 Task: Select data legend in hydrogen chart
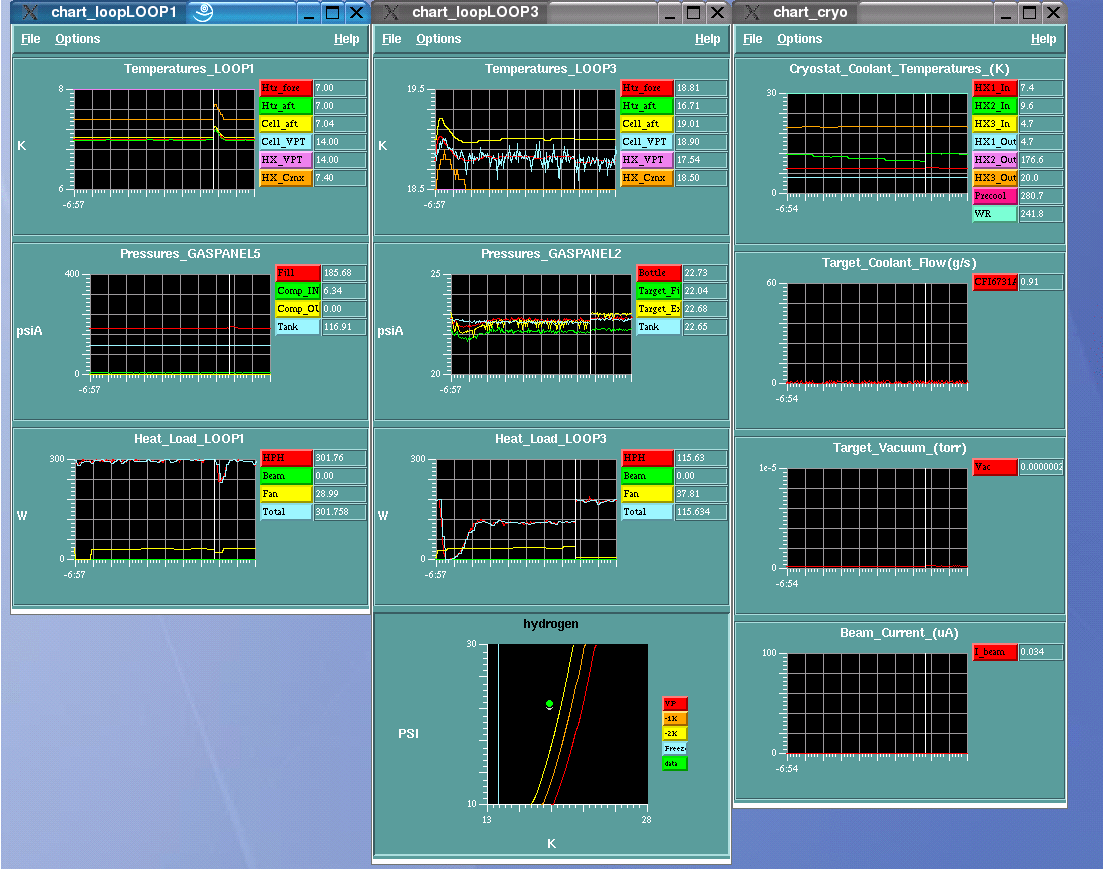coord(675,763)
